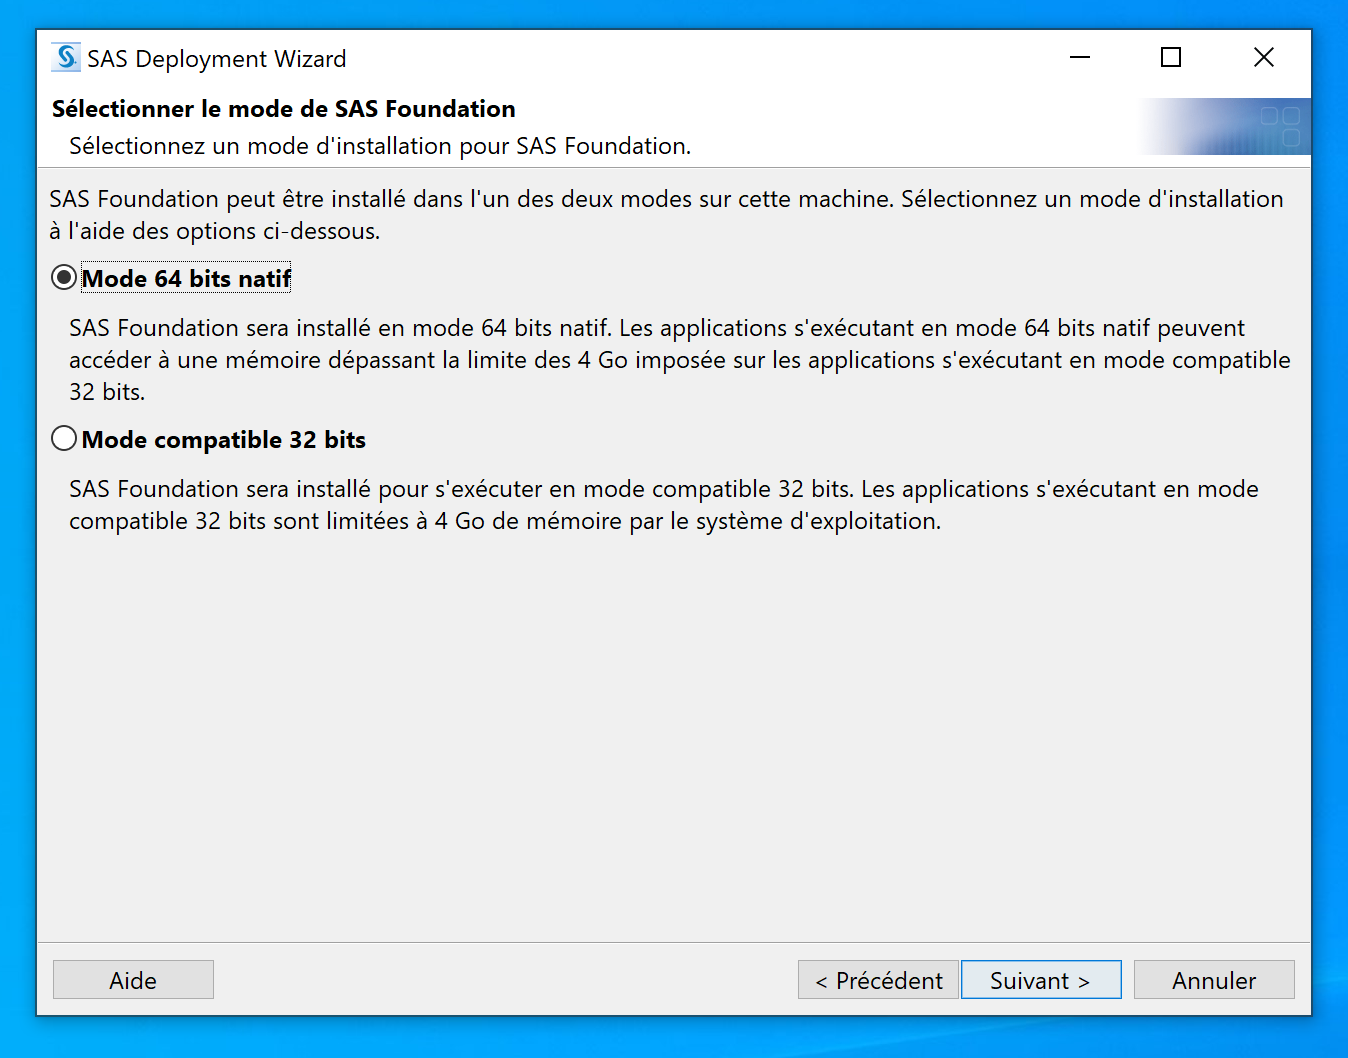The width and height of the screenshot is (1348, 1058).
Task: Open help with the Aide button
Action: click(133, 980)
